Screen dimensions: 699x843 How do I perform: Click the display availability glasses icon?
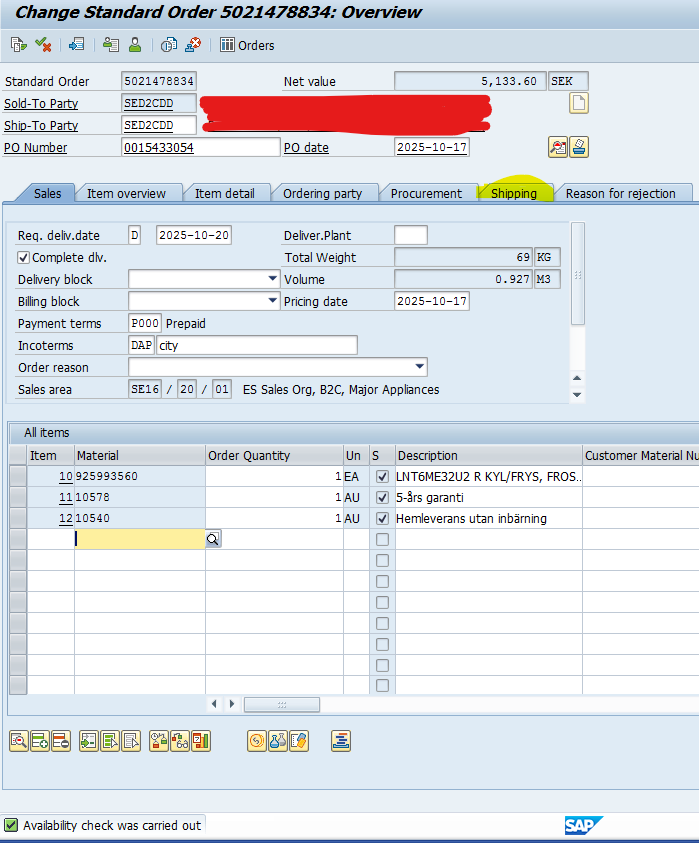pyautogui.click(x=180, y=741)
